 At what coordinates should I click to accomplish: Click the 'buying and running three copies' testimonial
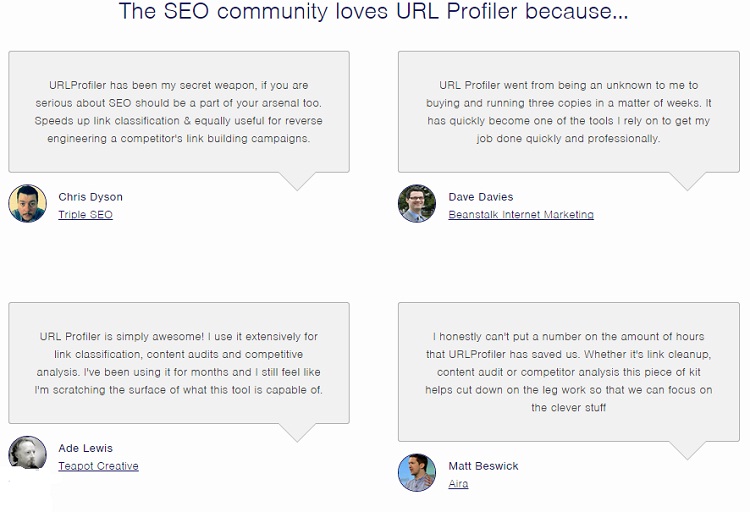(569, 111)
